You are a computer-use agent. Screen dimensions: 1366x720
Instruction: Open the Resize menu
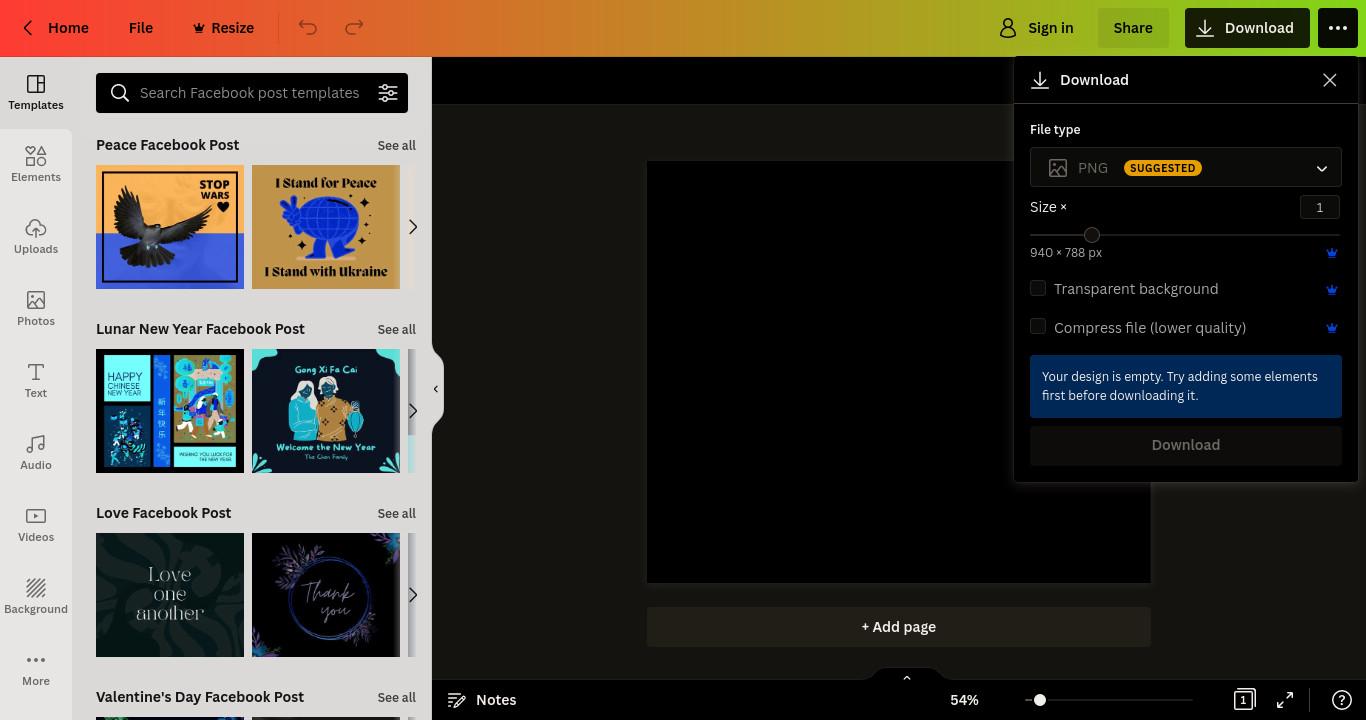coord(223,28)
